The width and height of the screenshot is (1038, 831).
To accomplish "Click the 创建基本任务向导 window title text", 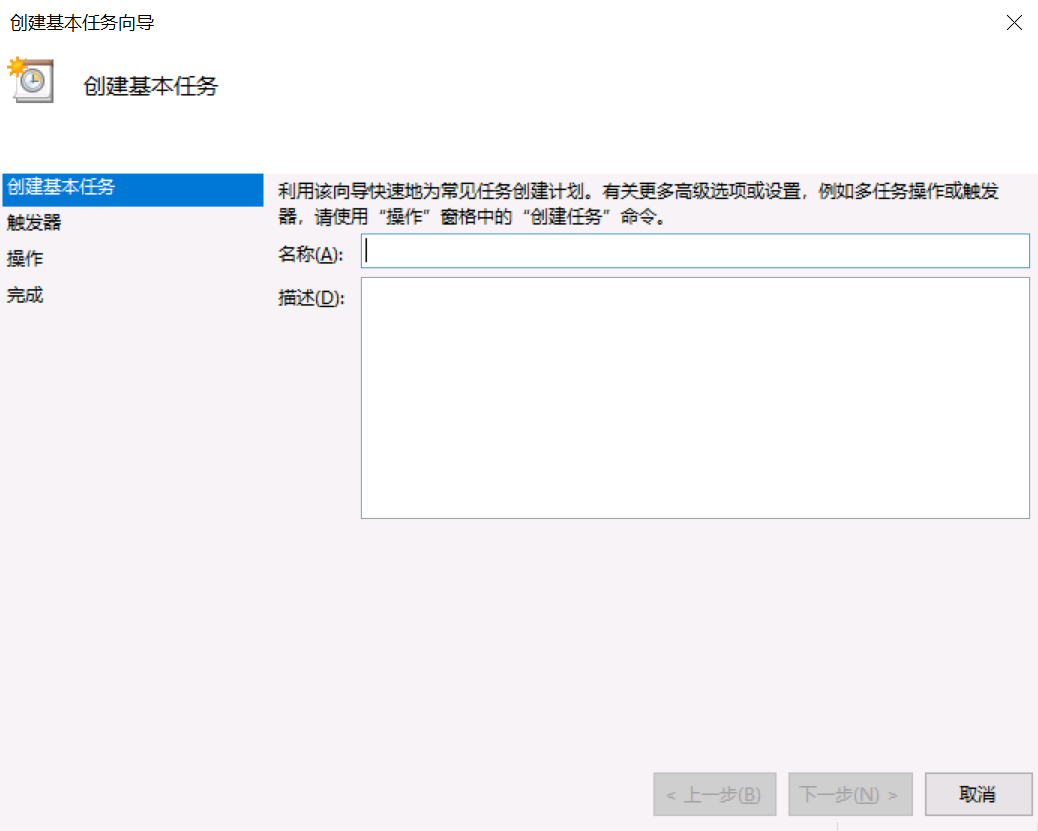I will pos(82,23).
